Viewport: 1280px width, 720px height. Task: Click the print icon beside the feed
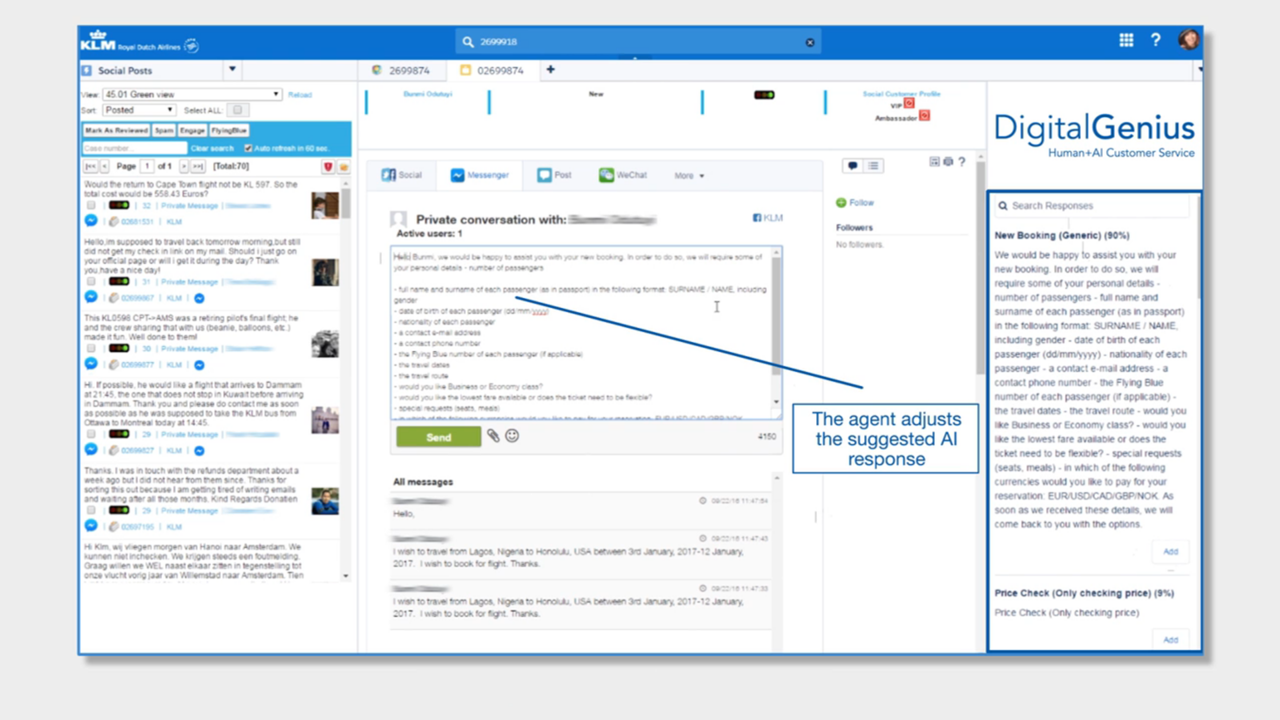(947, 161)
